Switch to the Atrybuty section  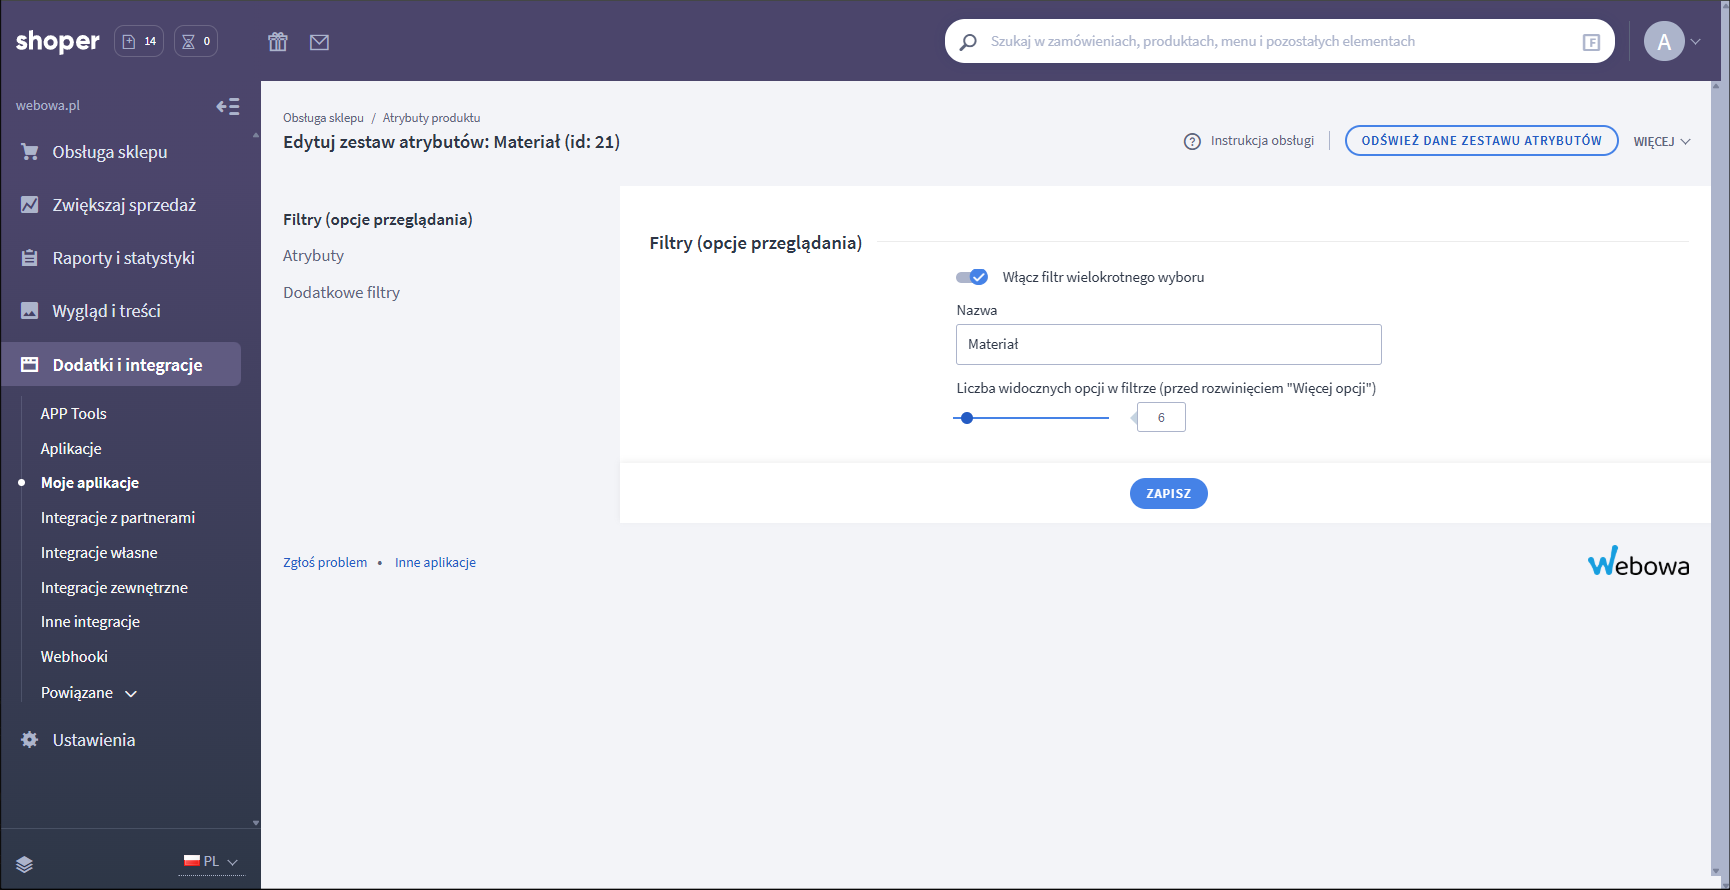coord(313,256)
